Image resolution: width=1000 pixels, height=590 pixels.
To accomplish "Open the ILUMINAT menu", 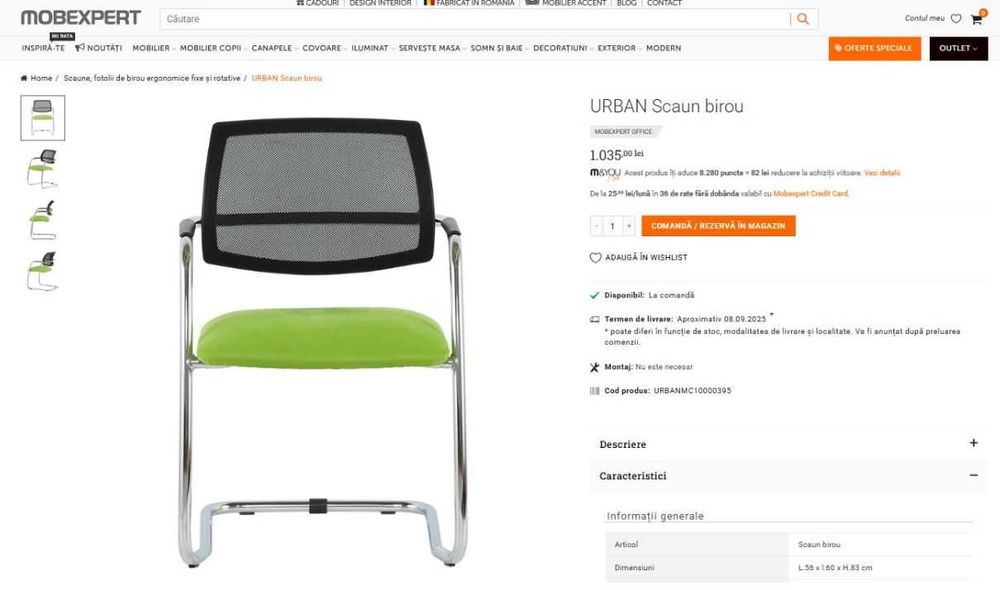I will (370, 48).
